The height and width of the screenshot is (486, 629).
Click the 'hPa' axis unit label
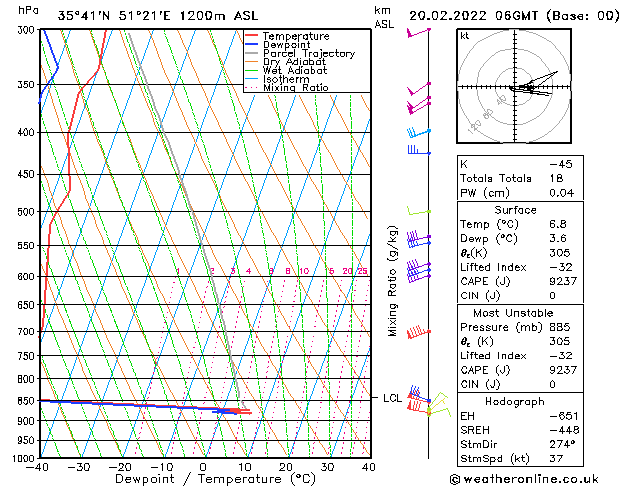pyautogui.click(x=28, y=10)
